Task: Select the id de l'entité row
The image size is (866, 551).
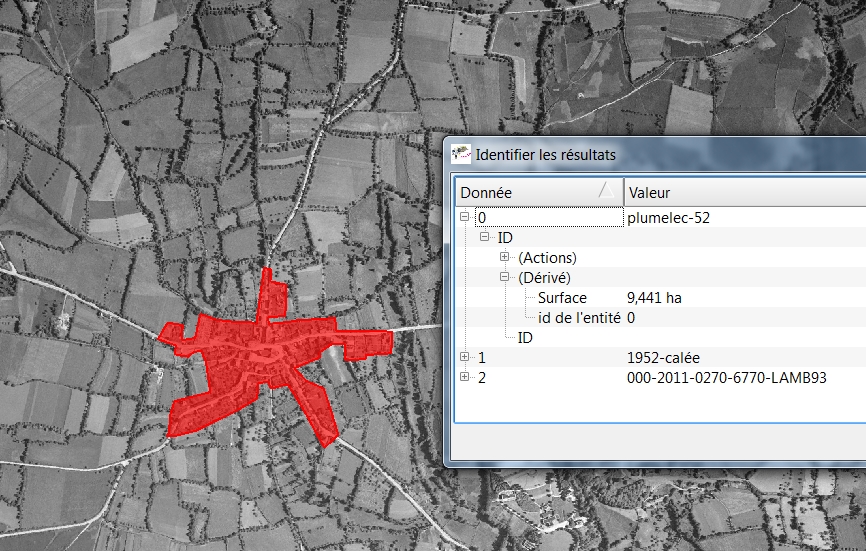Action: tap(579, 318)
